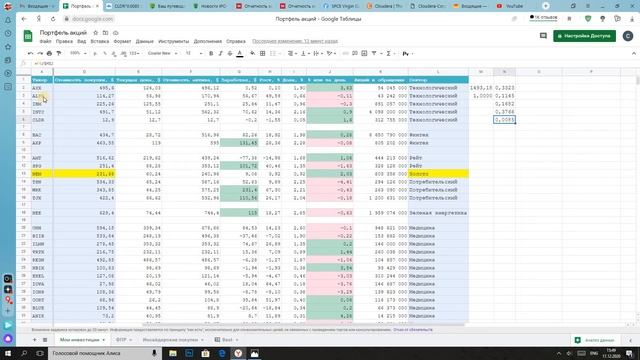Insert a comment using the toolbar icon
The width and height of the screenshot is (640, 360).
355,53
